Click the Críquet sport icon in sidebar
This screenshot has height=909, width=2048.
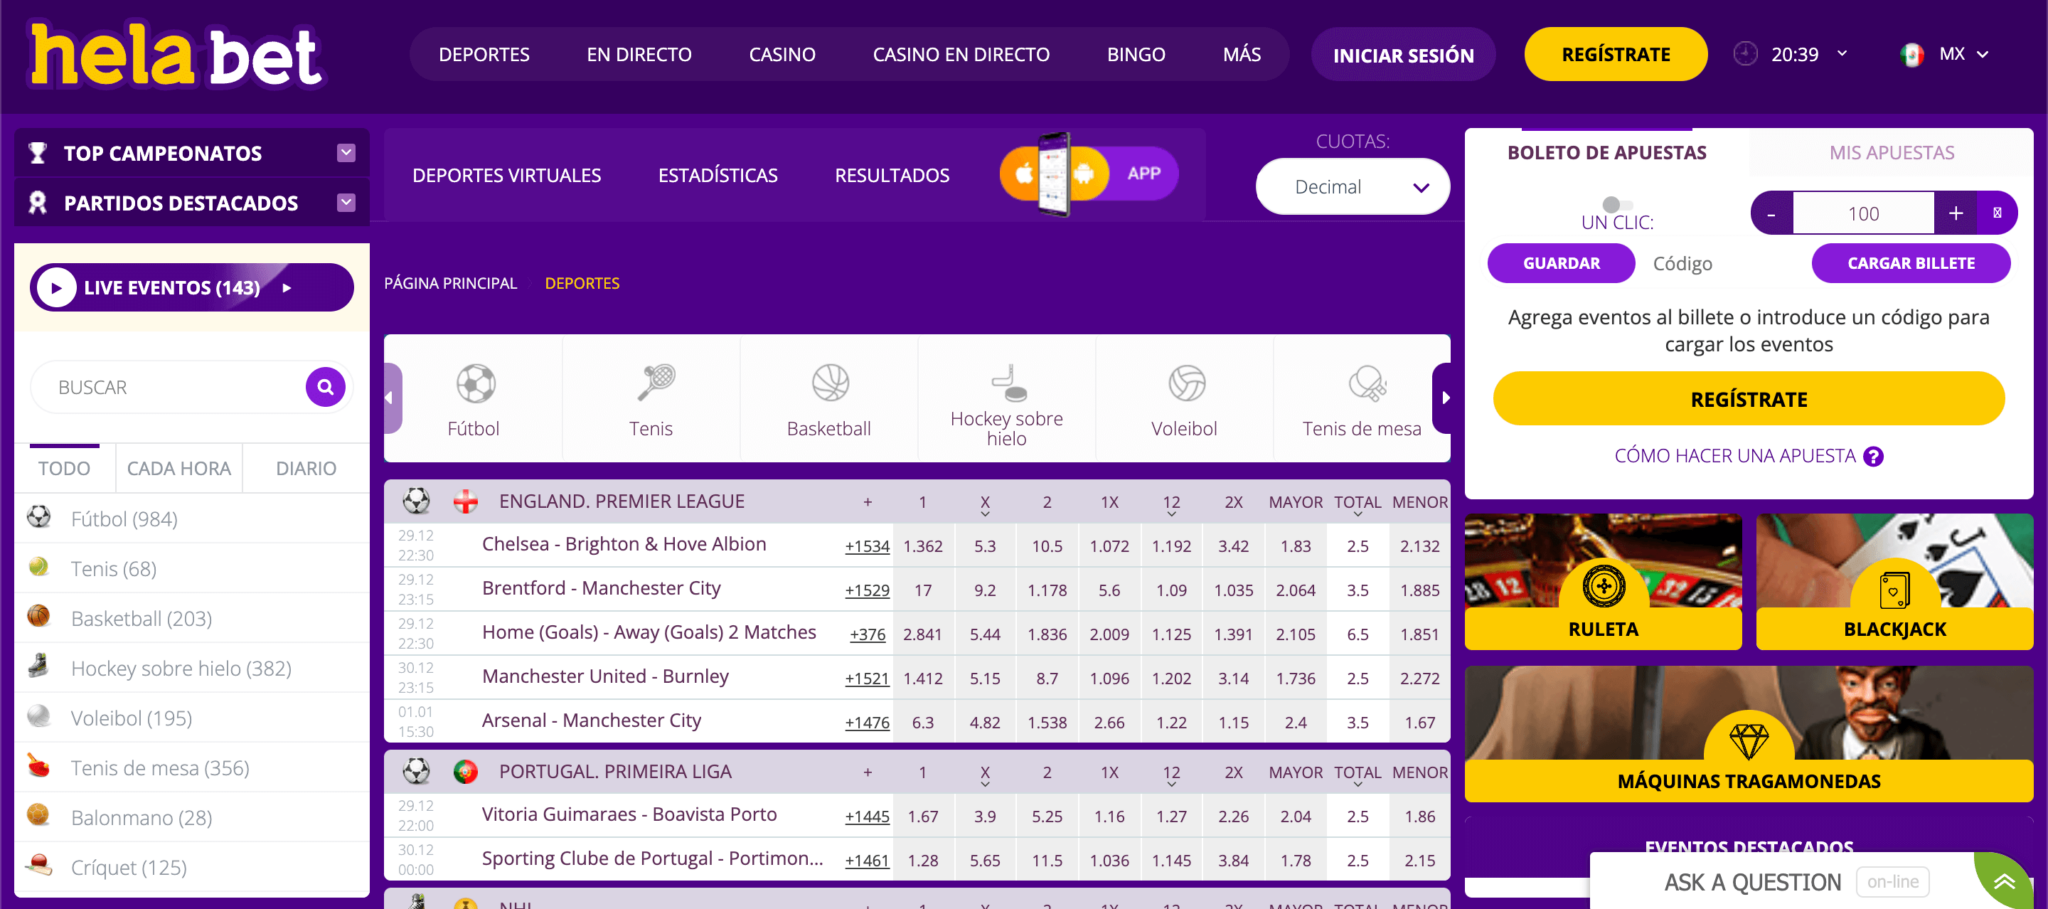pyautogui.click(x=39, y=865)
